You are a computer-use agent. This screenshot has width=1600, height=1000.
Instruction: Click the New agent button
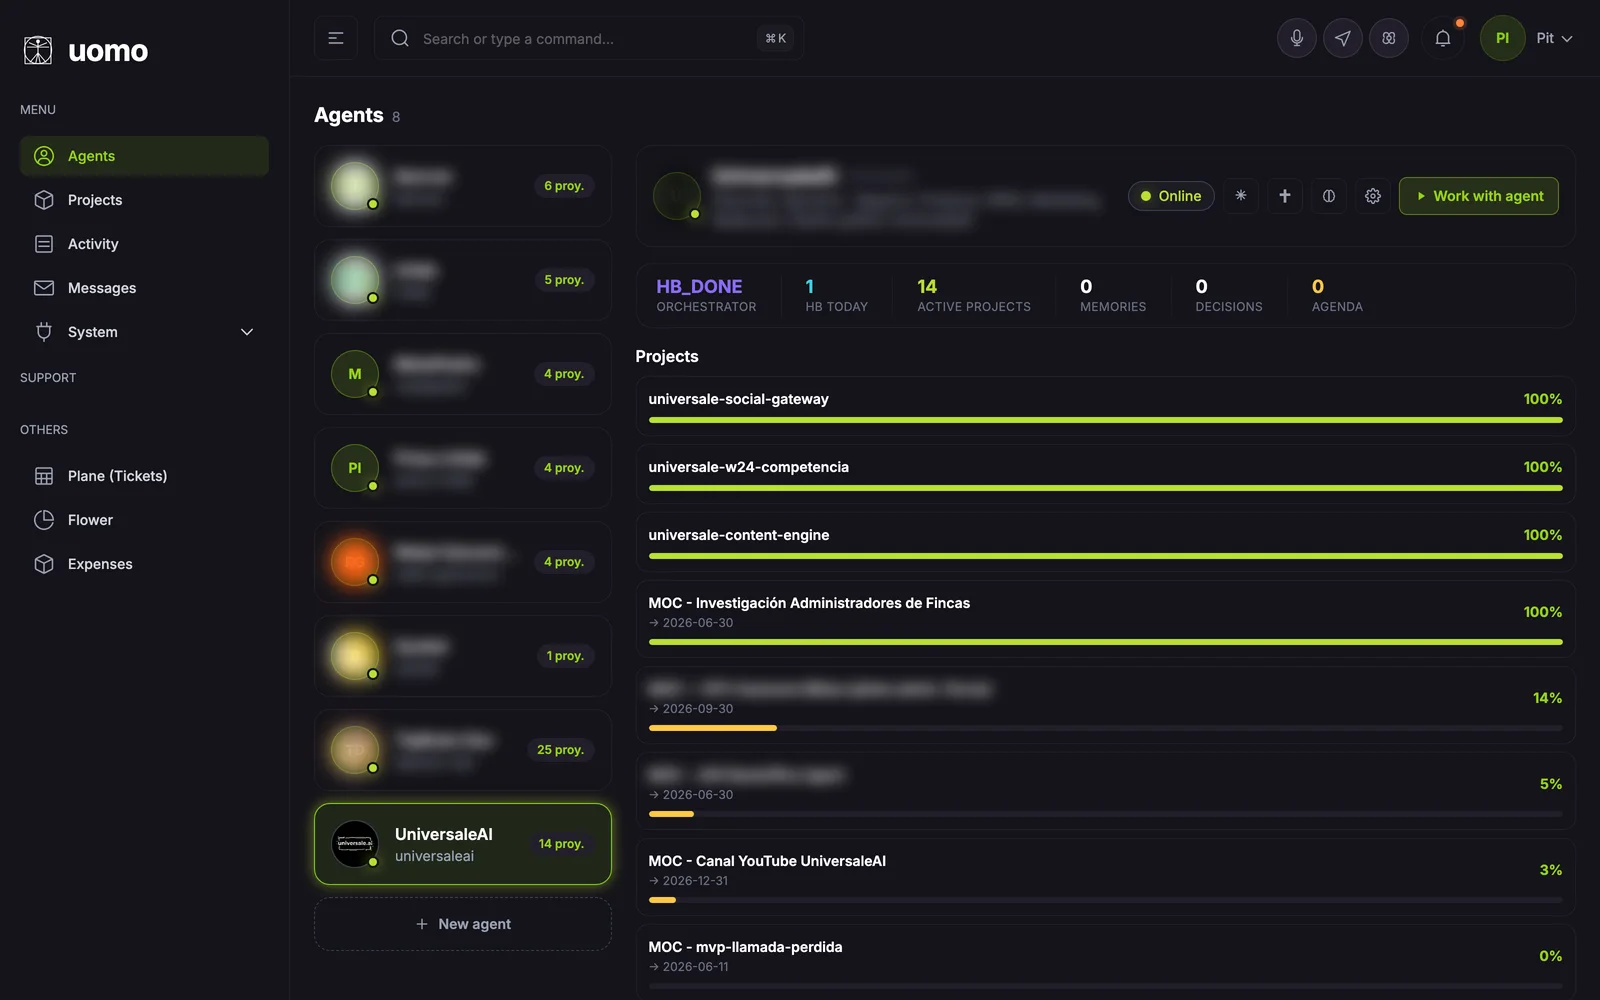(x=463, y=924)
